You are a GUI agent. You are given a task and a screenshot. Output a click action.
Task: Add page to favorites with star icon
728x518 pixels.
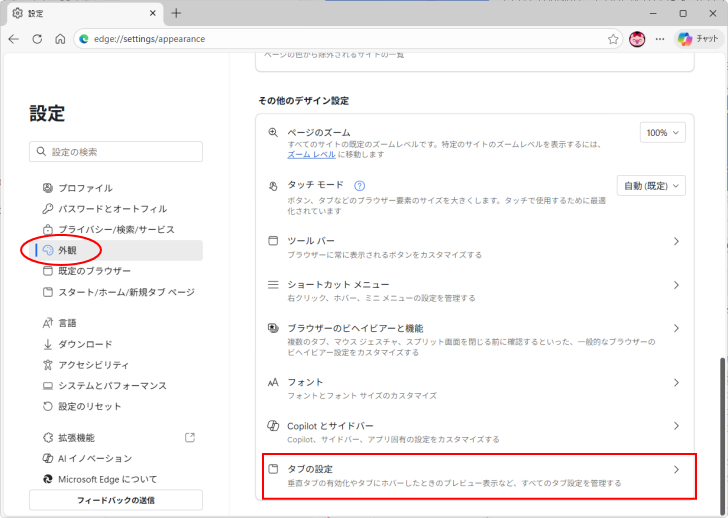613,39
